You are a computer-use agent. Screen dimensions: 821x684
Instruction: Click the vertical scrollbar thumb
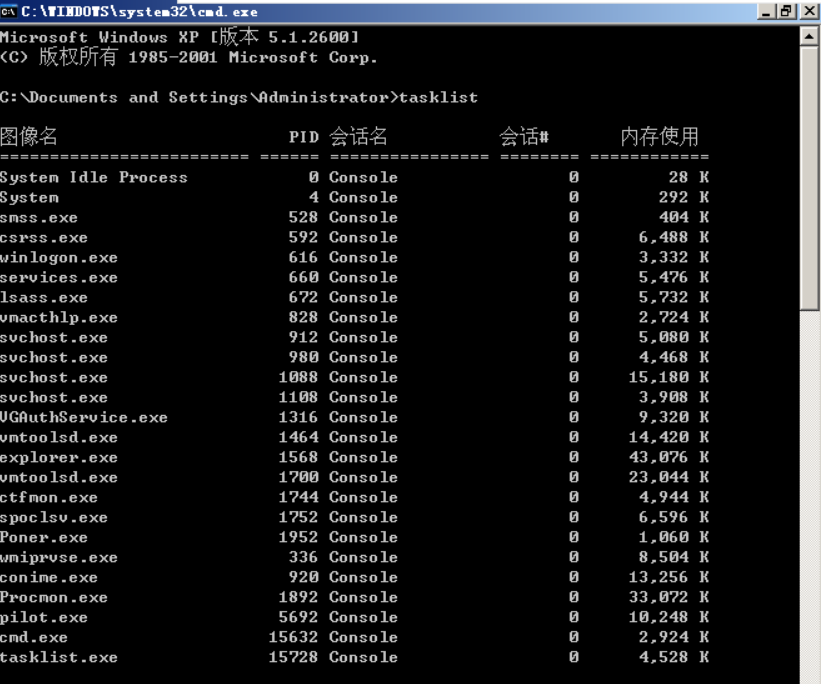[x=809, y=178]
